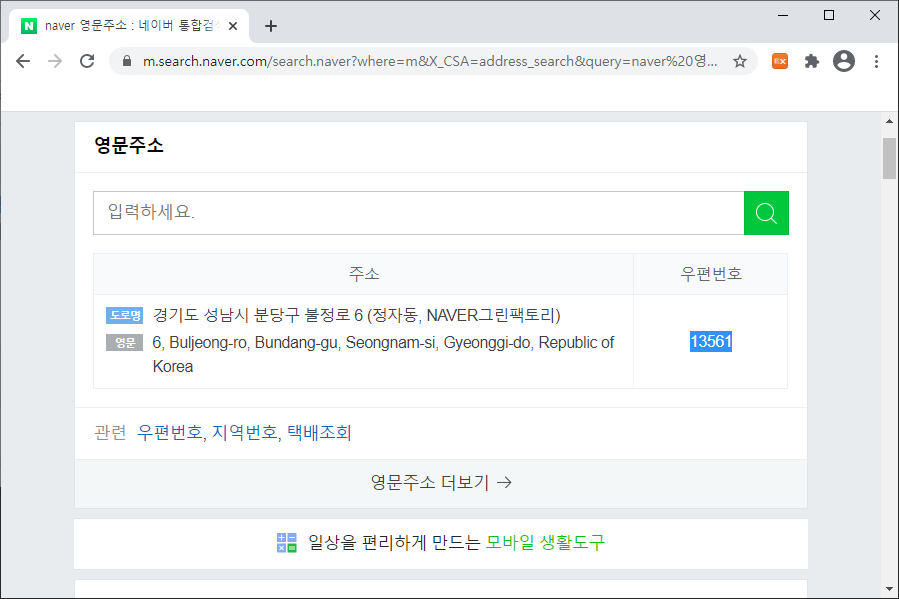899x599 pixels.
Task: Click the vertical scrollbar thumb
Action: coord(889,159)
